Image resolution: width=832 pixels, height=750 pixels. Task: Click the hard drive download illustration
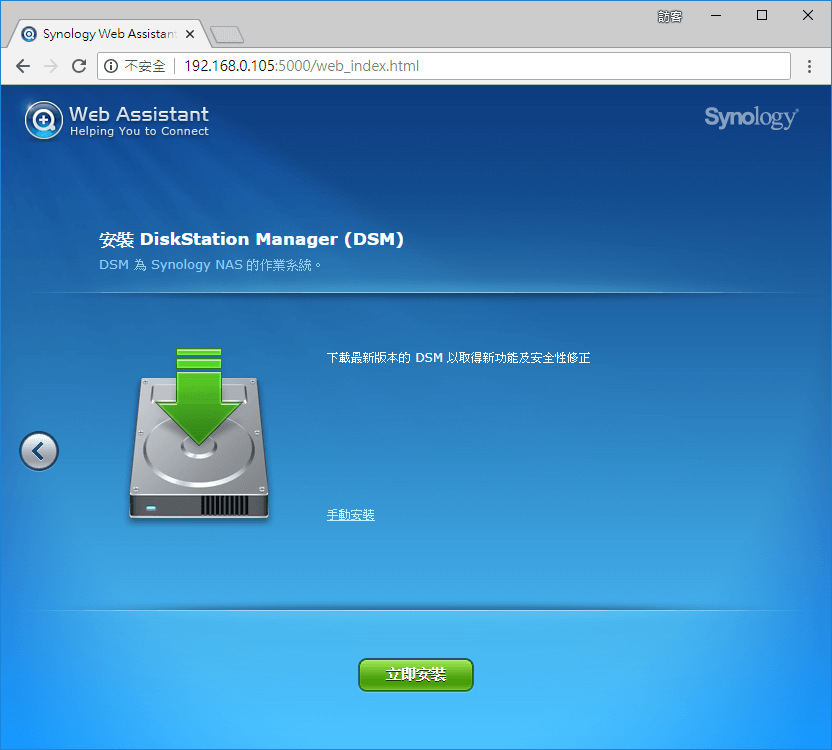200,435
